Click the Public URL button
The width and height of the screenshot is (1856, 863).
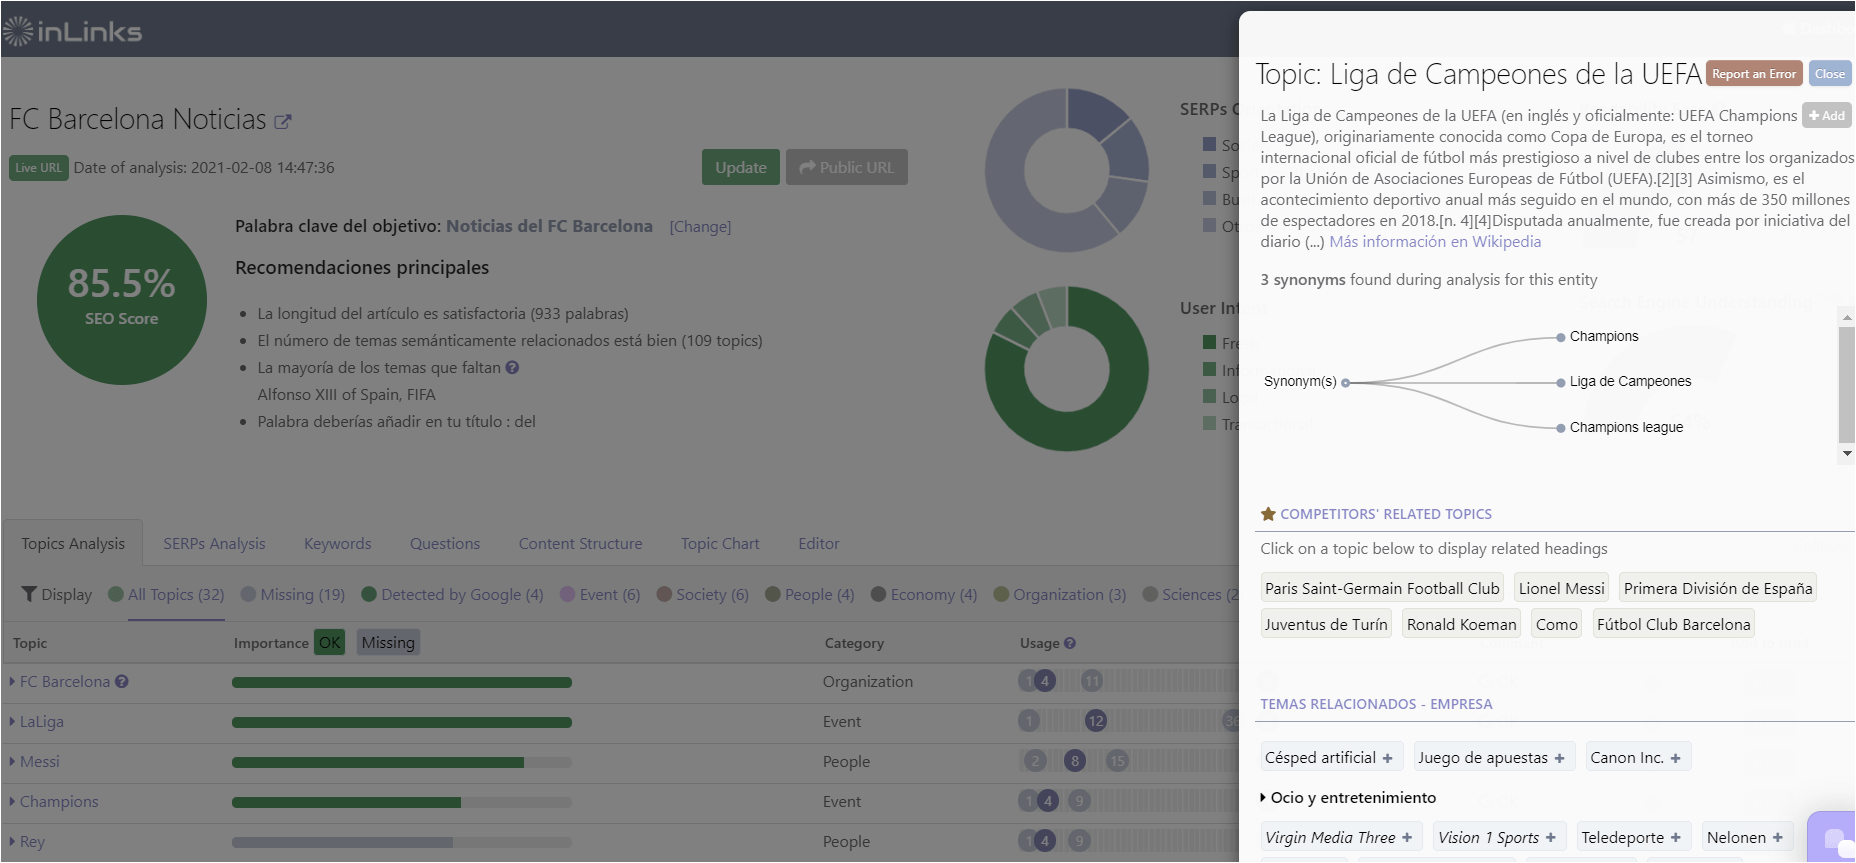click(847, 167)
